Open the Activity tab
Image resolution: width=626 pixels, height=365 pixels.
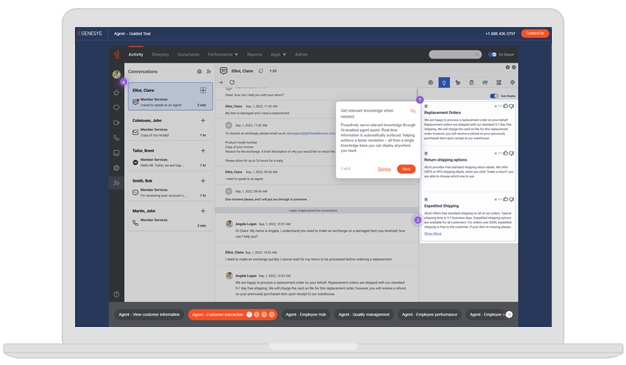coord(136,54)
